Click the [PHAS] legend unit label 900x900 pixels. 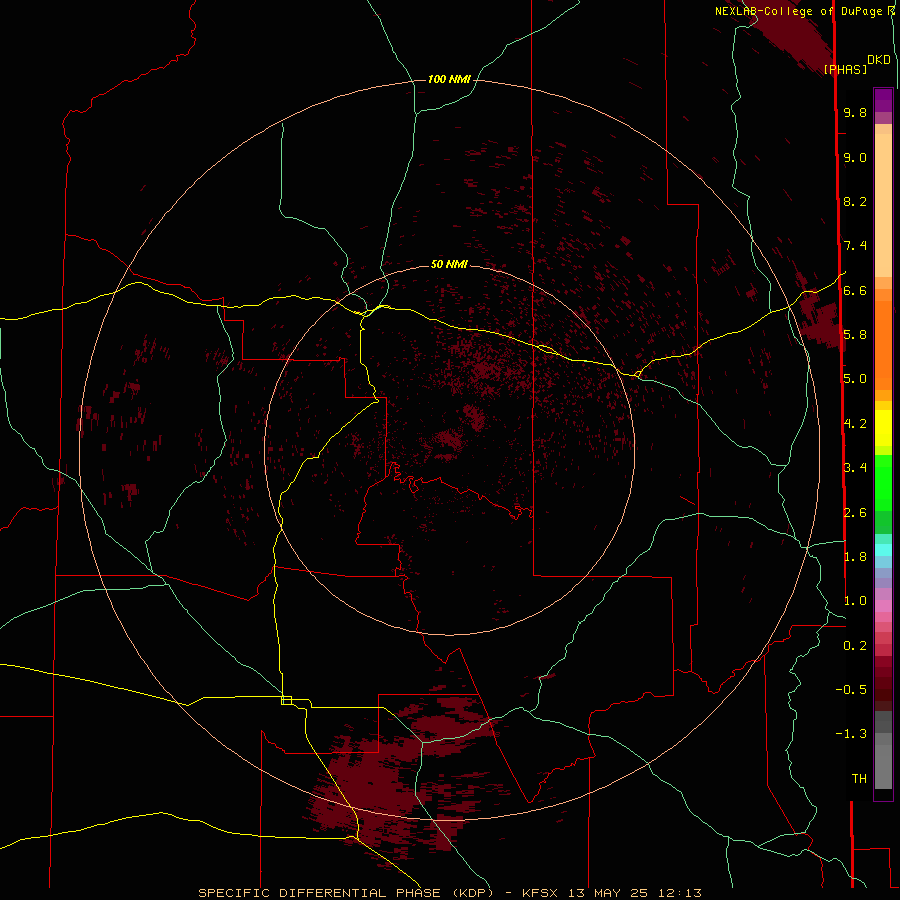point(845,70)
